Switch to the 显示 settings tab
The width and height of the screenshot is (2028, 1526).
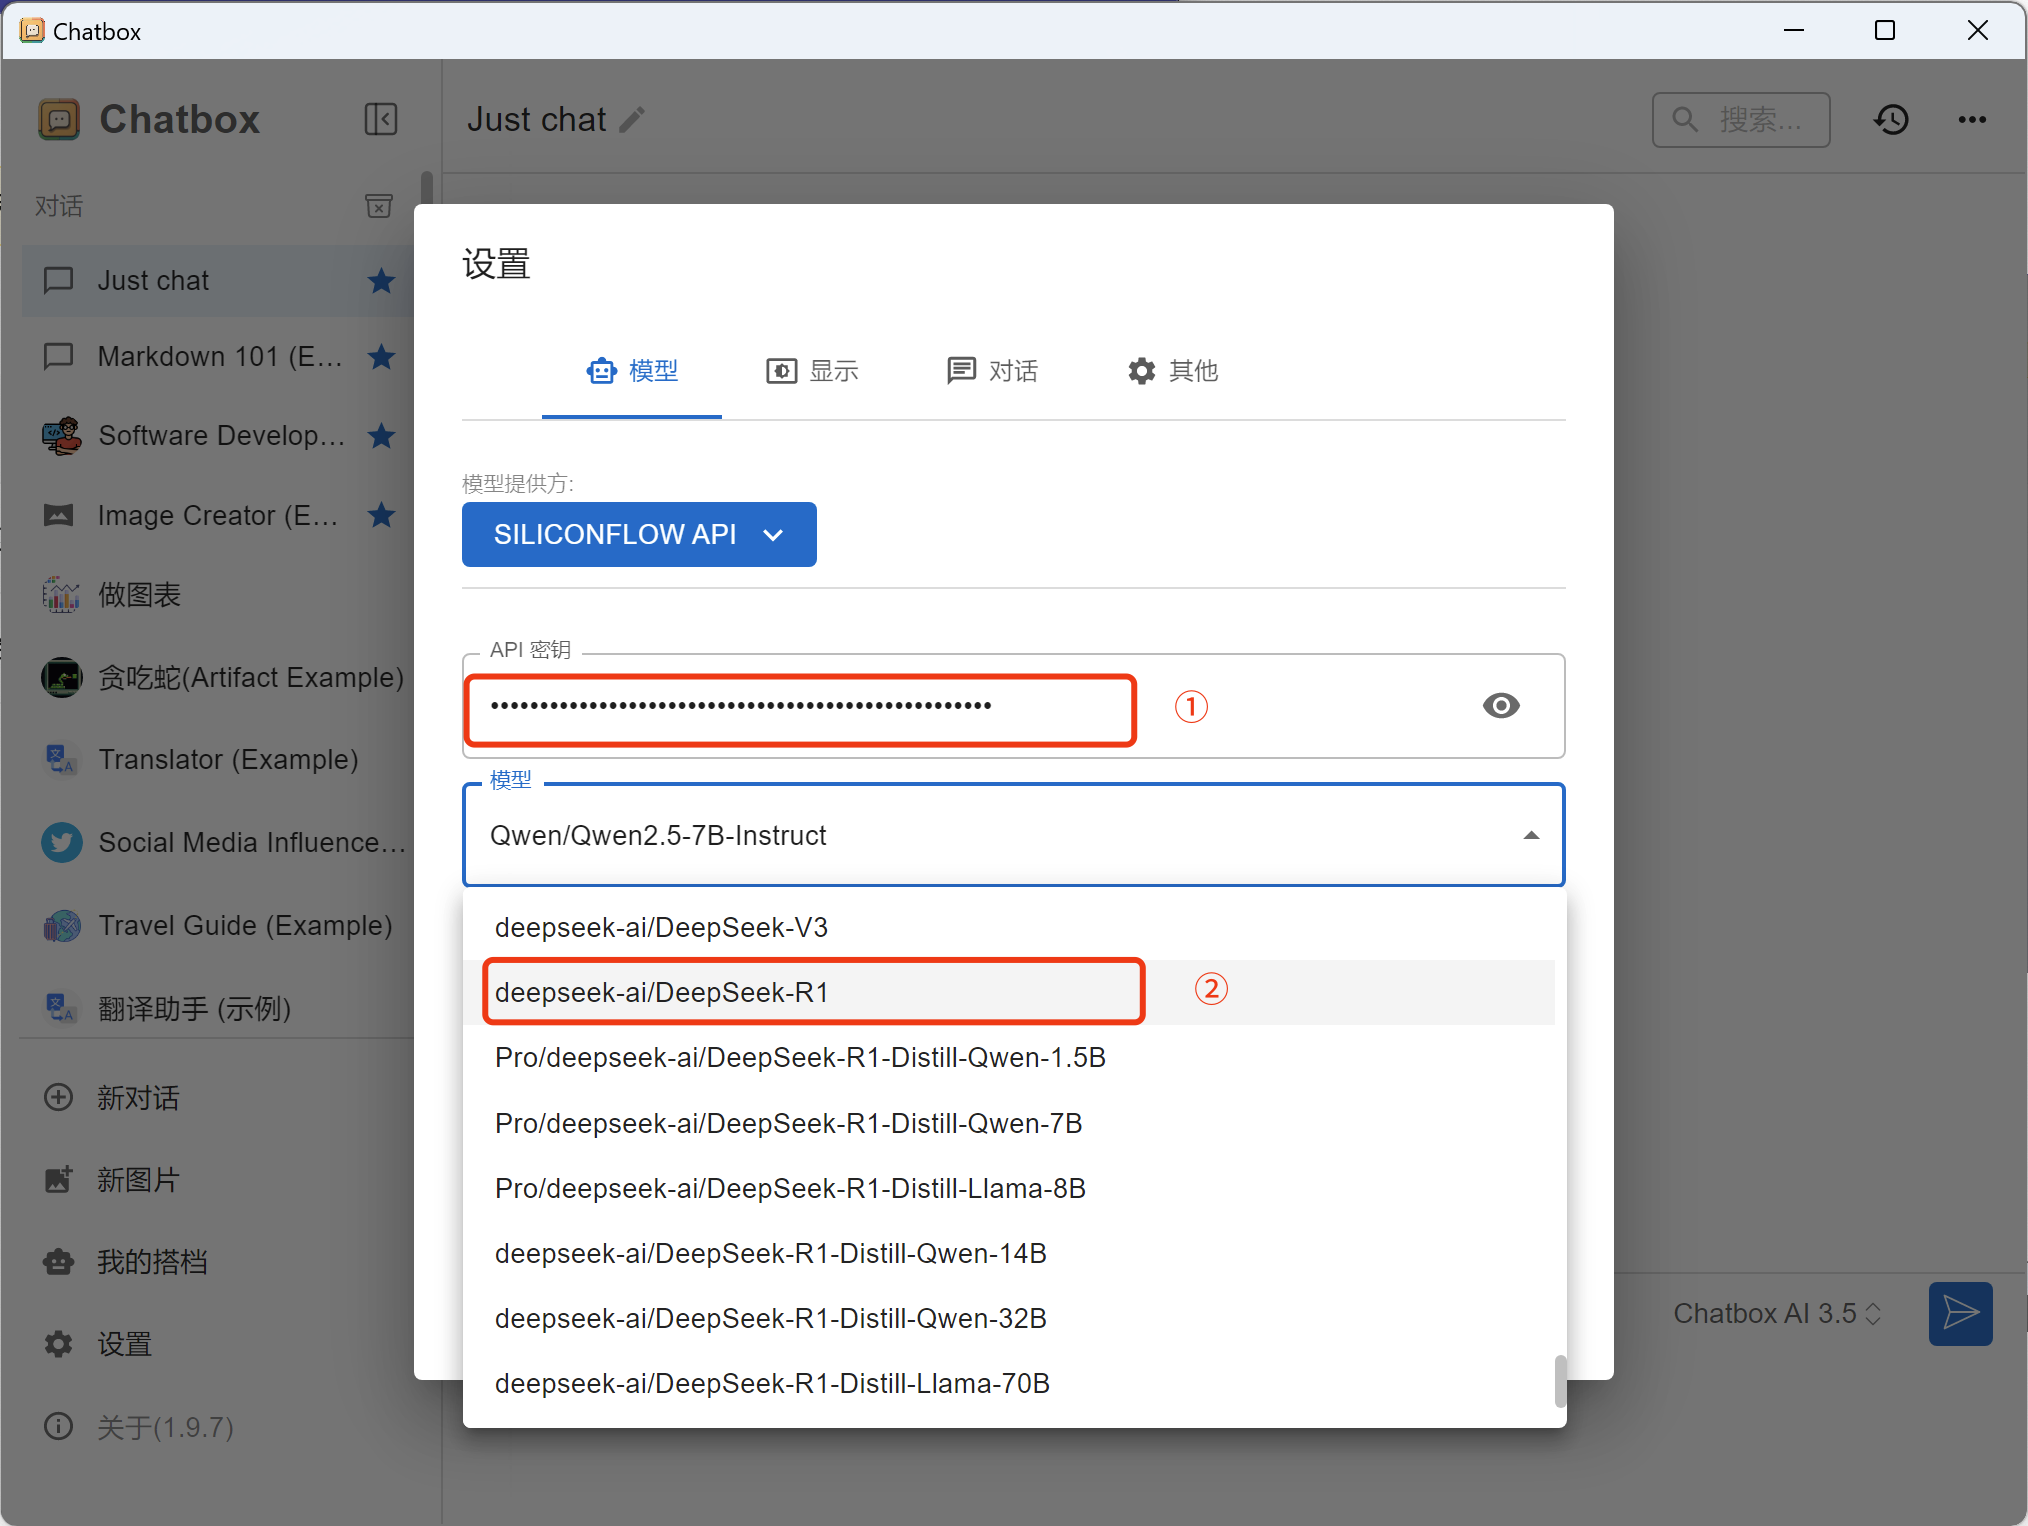point(812,371)
